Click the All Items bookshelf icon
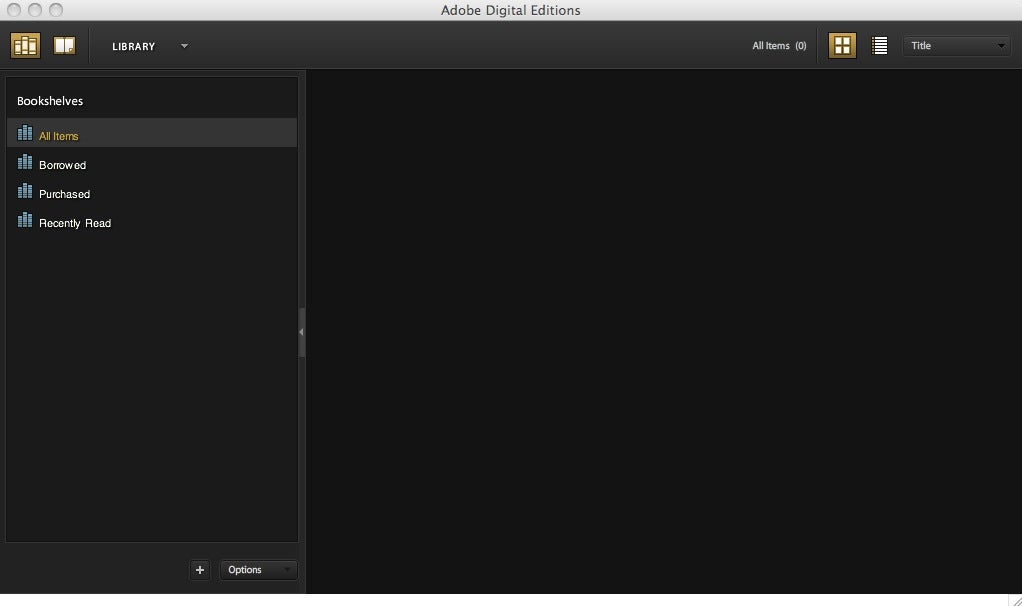This screenshot has width=1022, height=606. pos(25,133)
